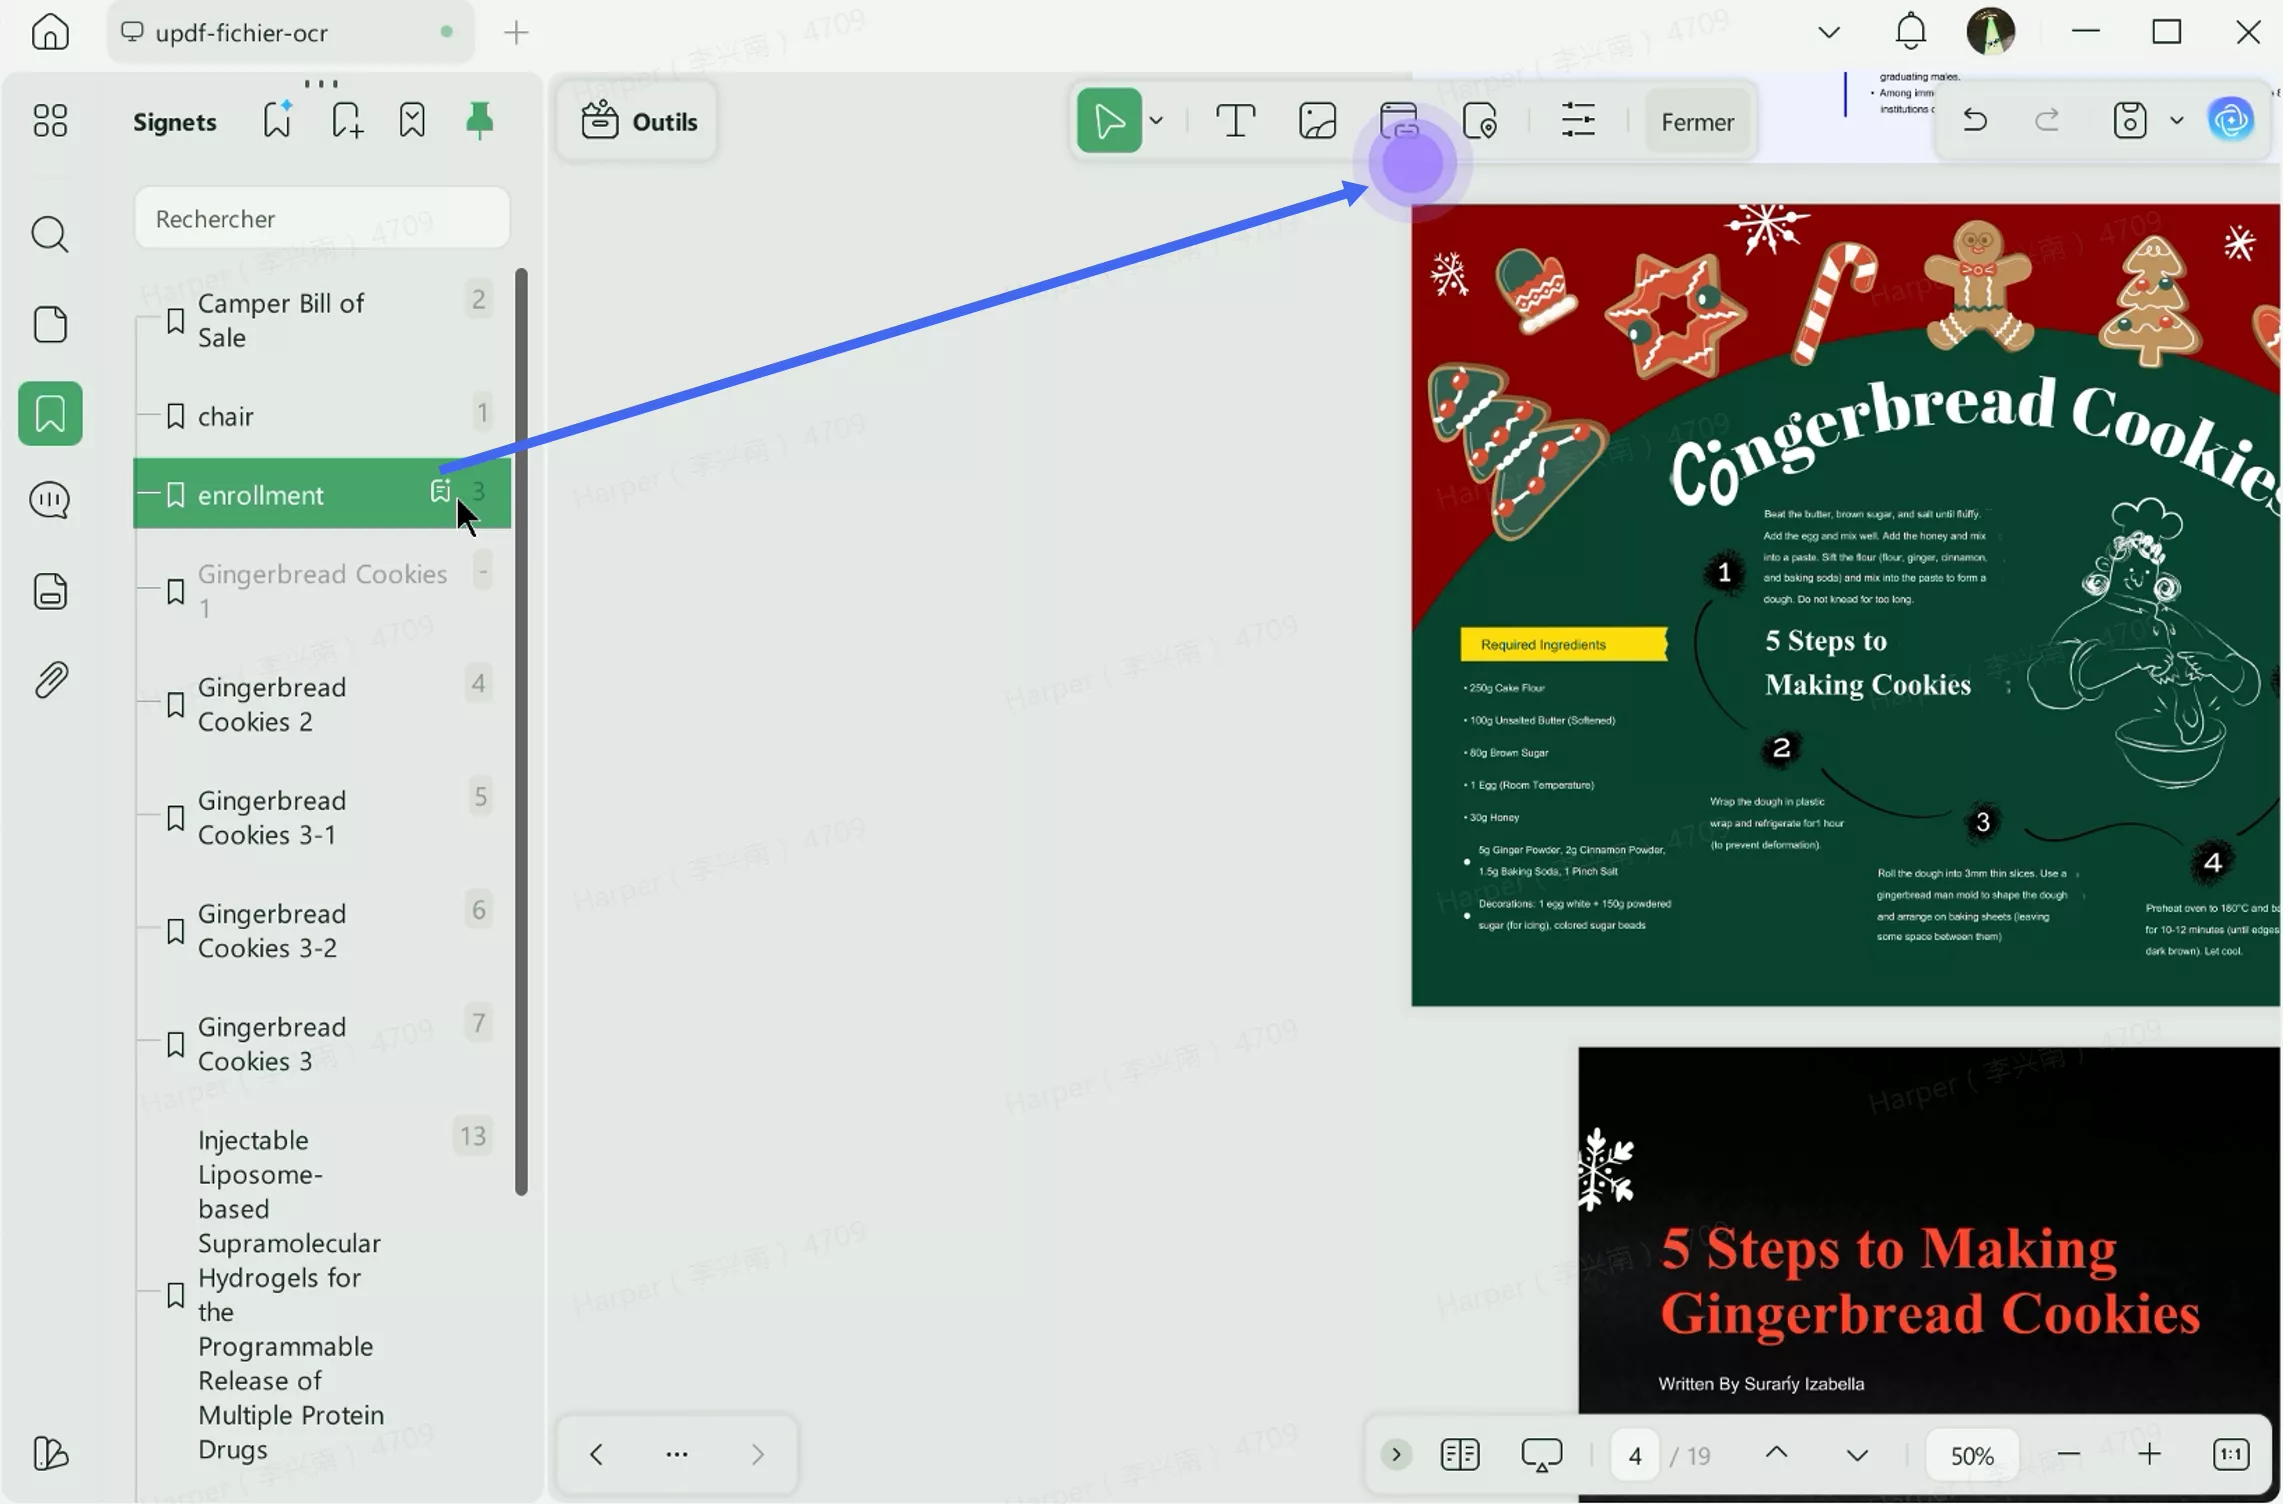Toggle actual size 1:1 view
This screenshot has height=1504, width=2283.
click(2231, 1454)
